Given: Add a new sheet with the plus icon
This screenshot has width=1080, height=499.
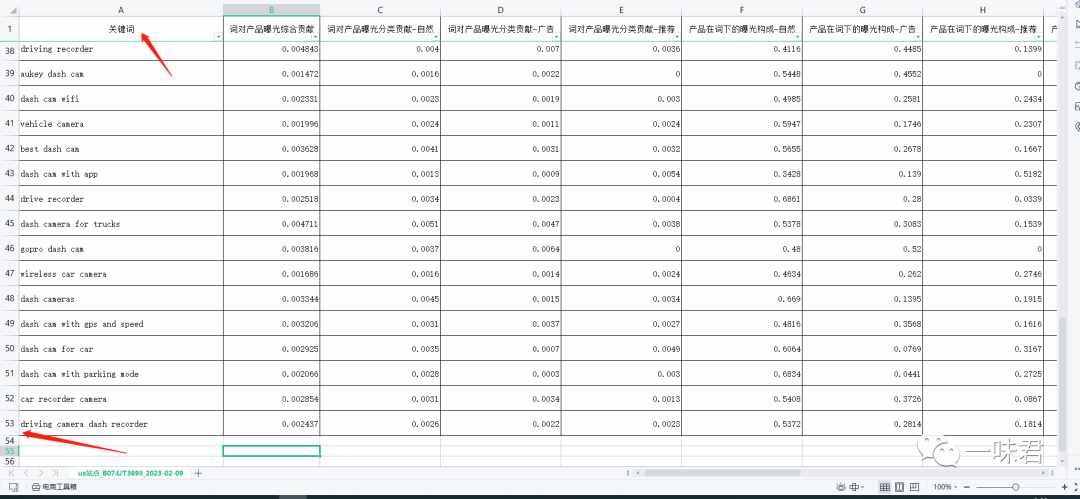Looking at the screenshot, I should (x=198, y=473).
